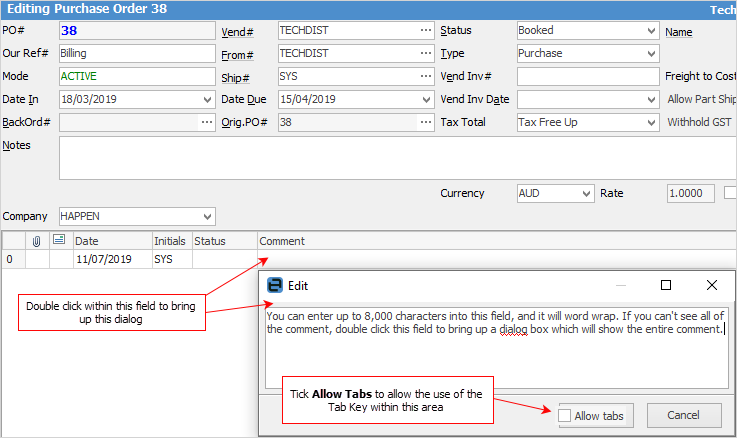The width and height of the screenshot is (737, 438).
Task: Open the Date Due calendar dropdown
Action: [426, 99]
